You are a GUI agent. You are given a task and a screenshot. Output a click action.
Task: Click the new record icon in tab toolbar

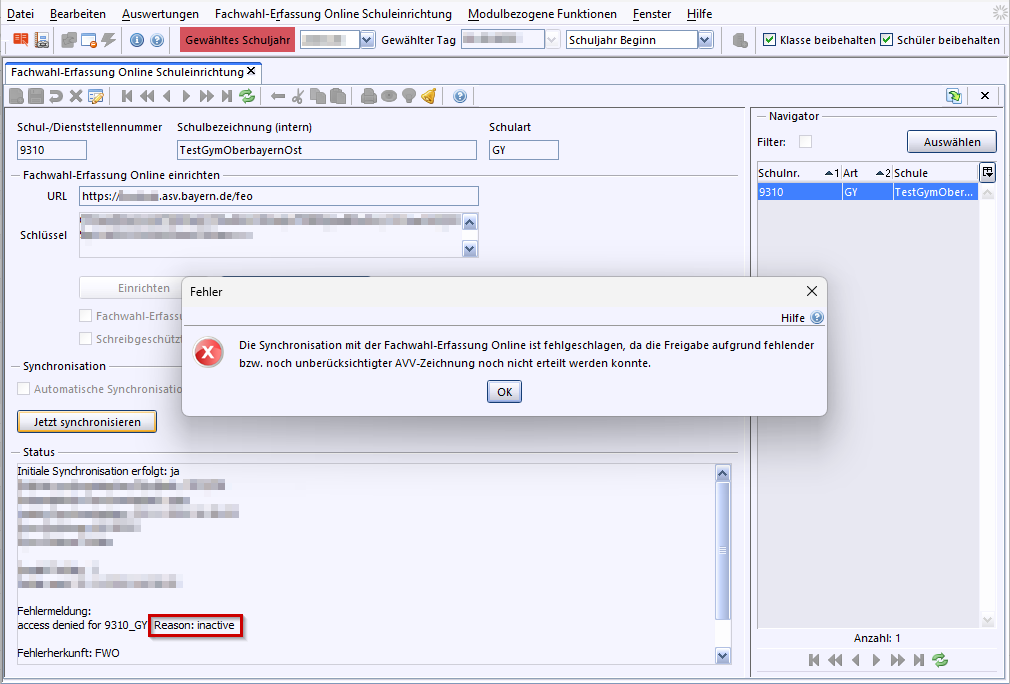[17, 97]
